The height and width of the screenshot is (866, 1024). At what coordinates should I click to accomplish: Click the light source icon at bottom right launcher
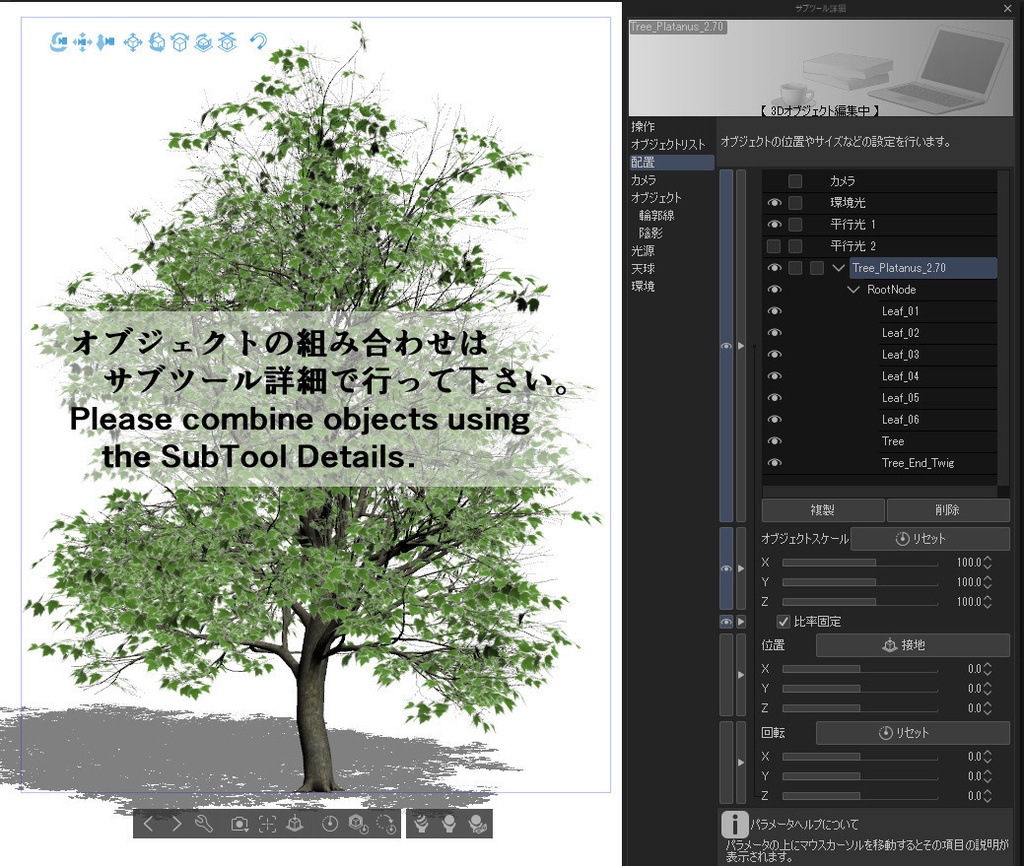coord(450,824)
